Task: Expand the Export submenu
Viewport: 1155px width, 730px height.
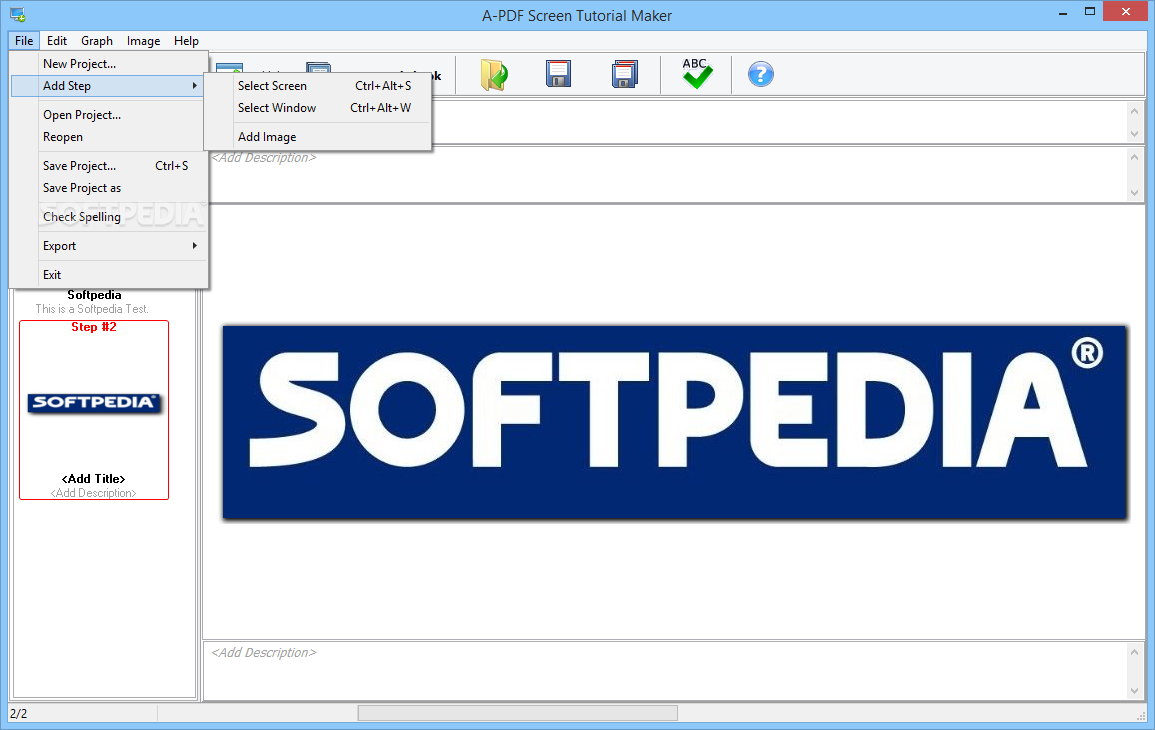Action: [x=108, y=246]
